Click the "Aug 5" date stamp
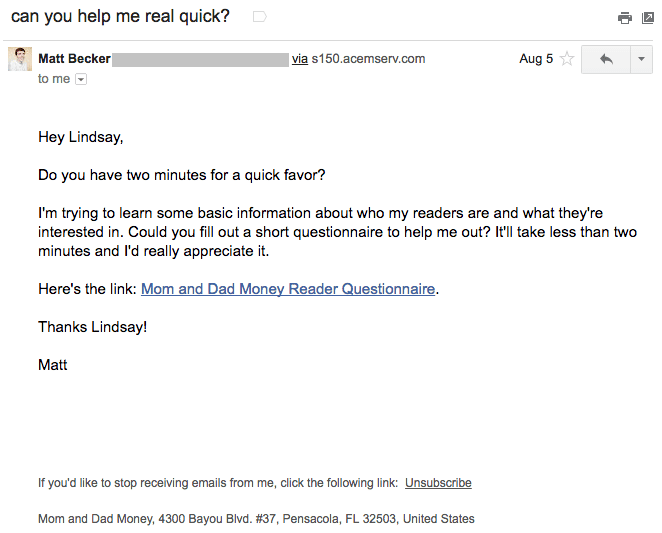Image resolution: width=662 pixels, height=533 pixels. 536,59
